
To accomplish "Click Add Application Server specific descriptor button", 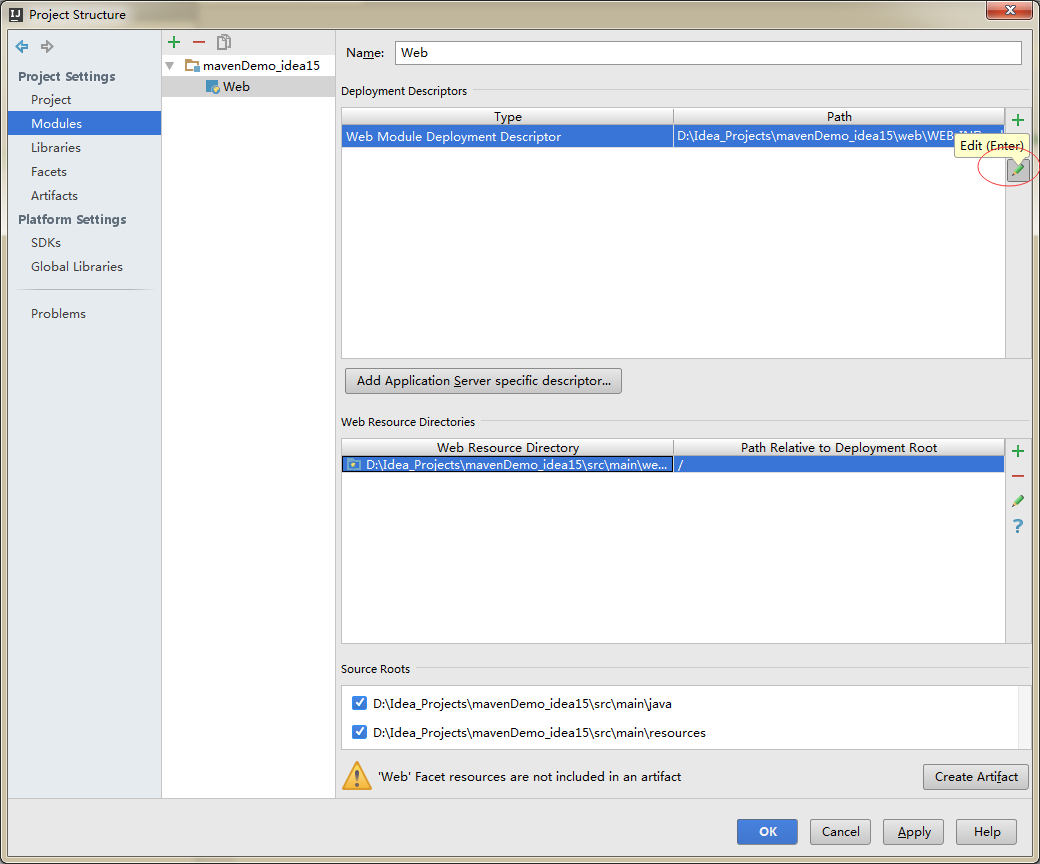I will pyautogui.click(x=484, y=381).
